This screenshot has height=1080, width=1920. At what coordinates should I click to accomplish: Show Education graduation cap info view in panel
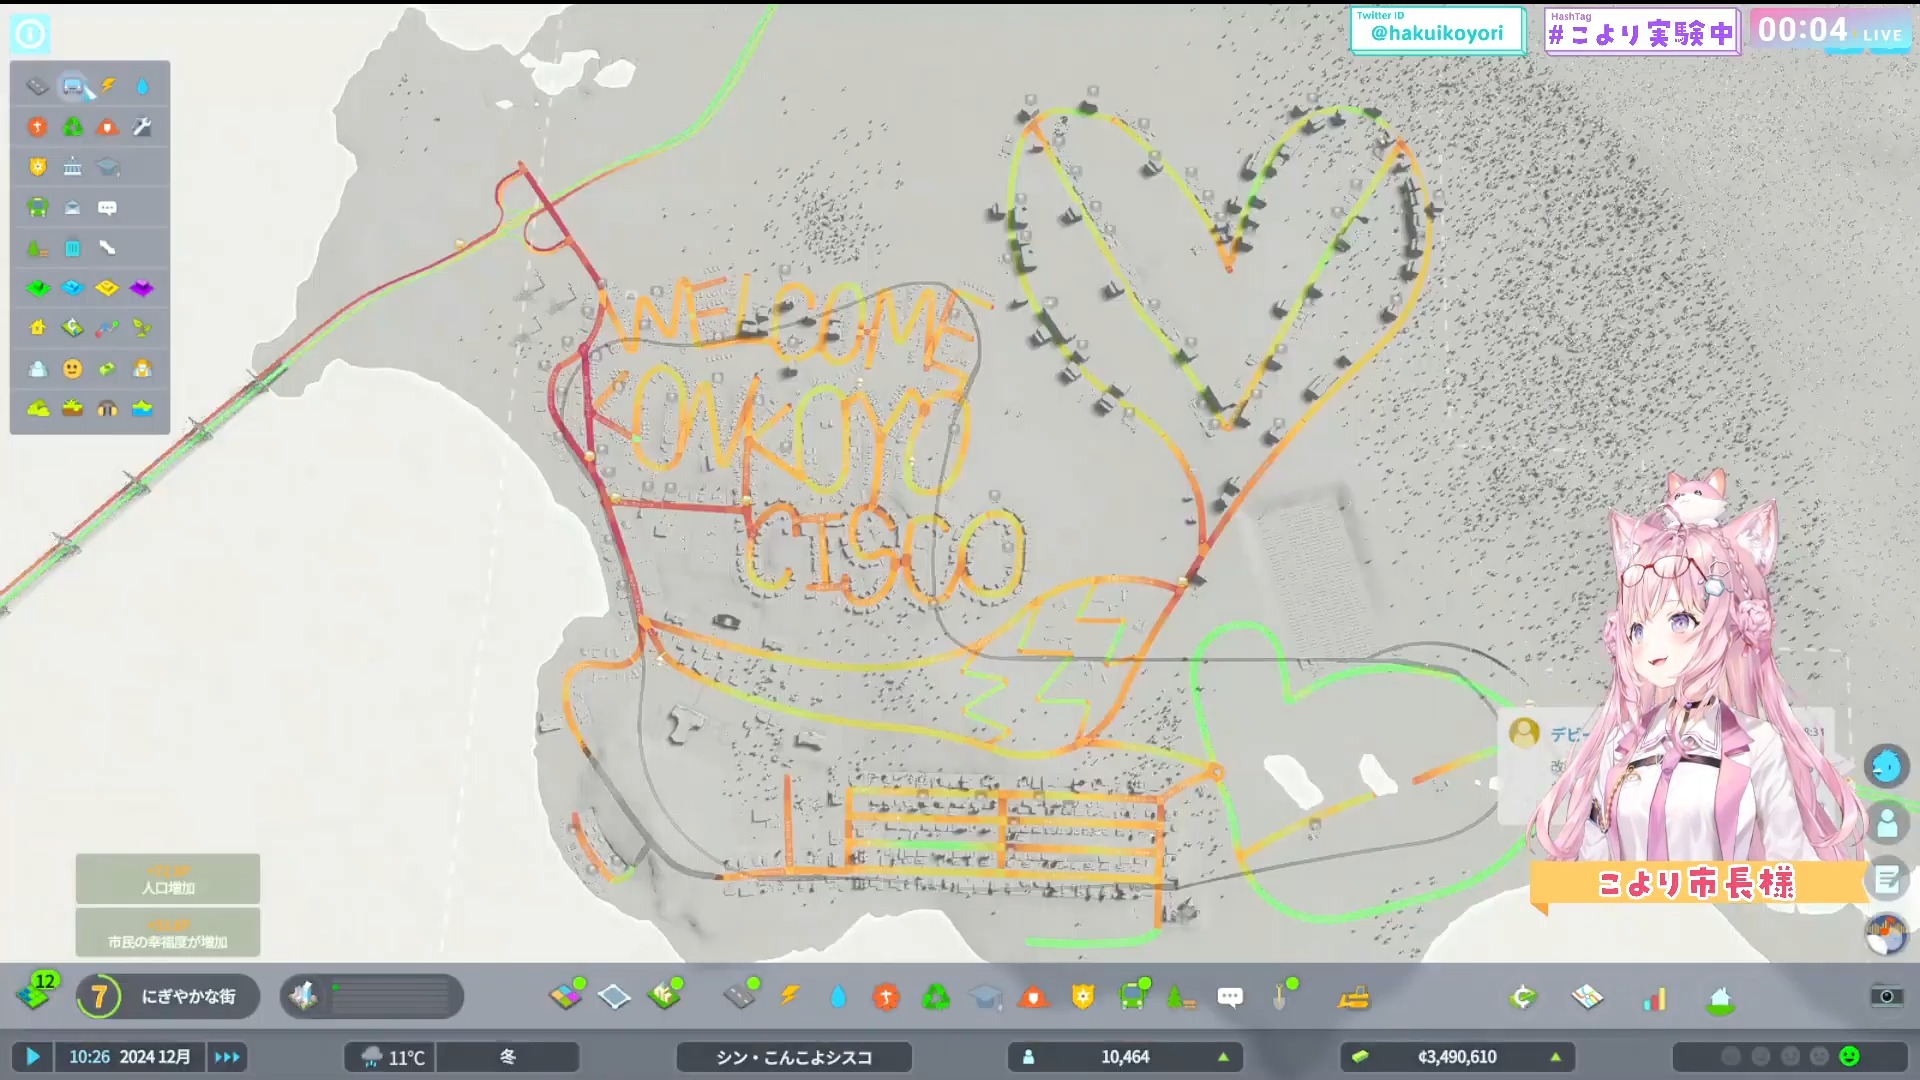[x=108, y=167]
